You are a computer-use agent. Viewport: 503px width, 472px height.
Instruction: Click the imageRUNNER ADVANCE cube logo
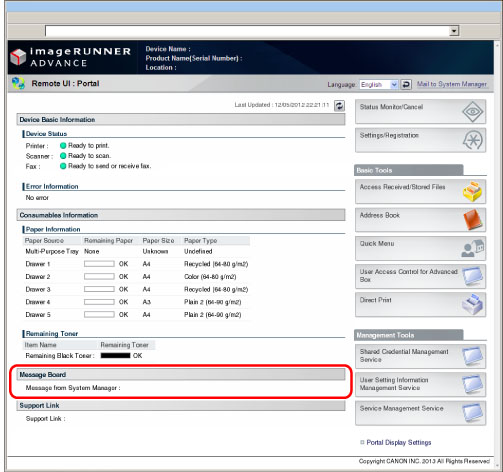(18, 57)
